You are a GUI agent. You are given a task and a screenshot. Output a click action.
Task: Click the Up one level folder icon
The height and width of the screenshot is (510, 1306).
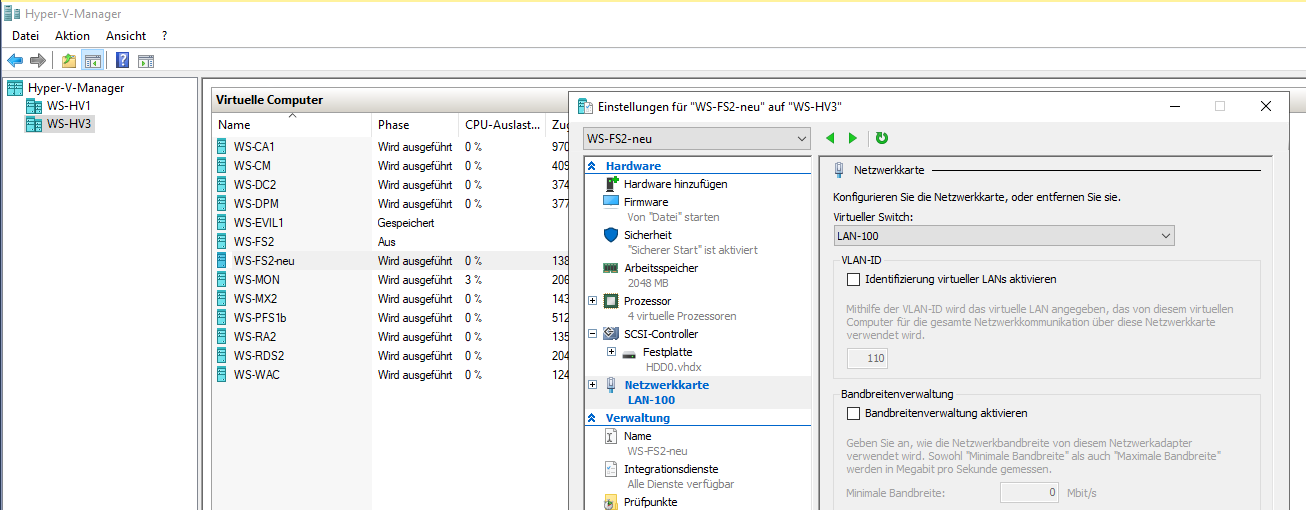click(x=69, y=61)
